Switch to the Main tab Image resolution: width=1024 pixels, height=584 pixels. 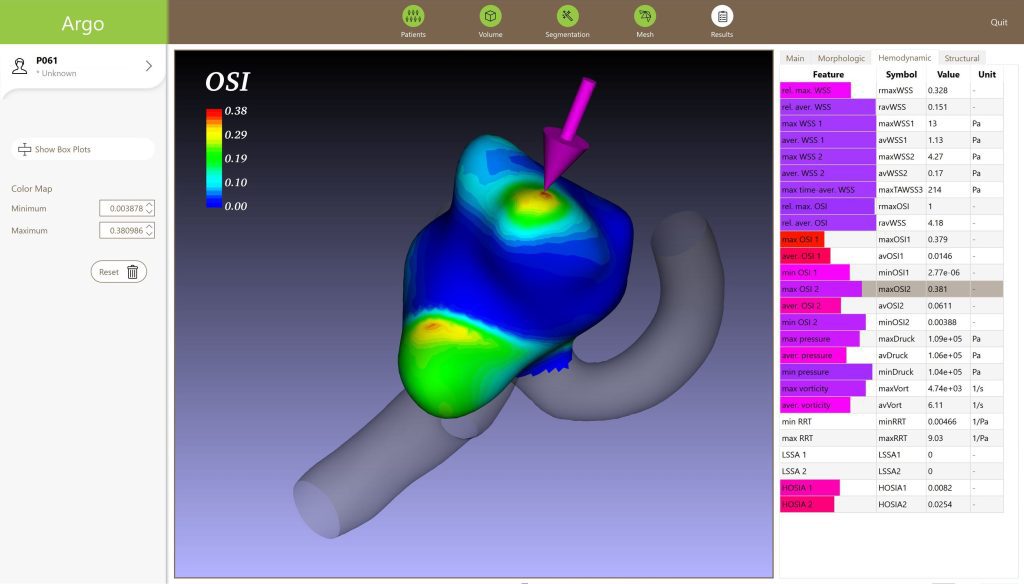click(794, 58)
